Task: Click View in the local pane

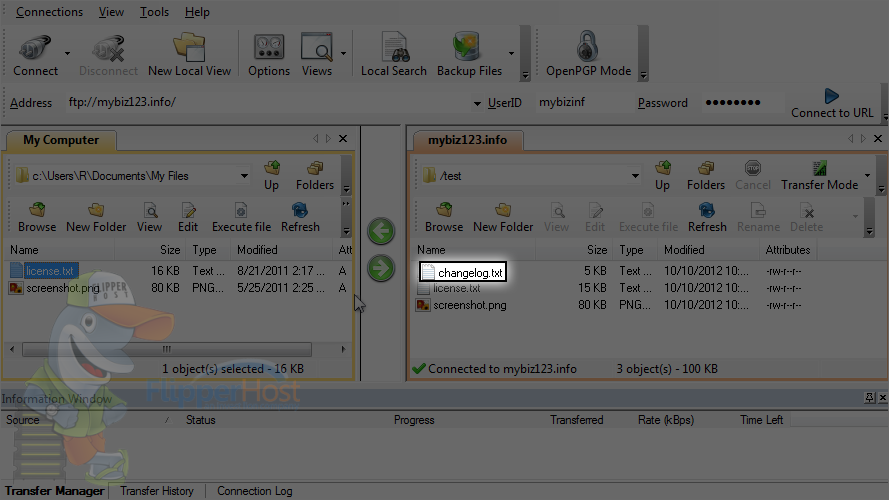Action: click(x=150, y=218)
